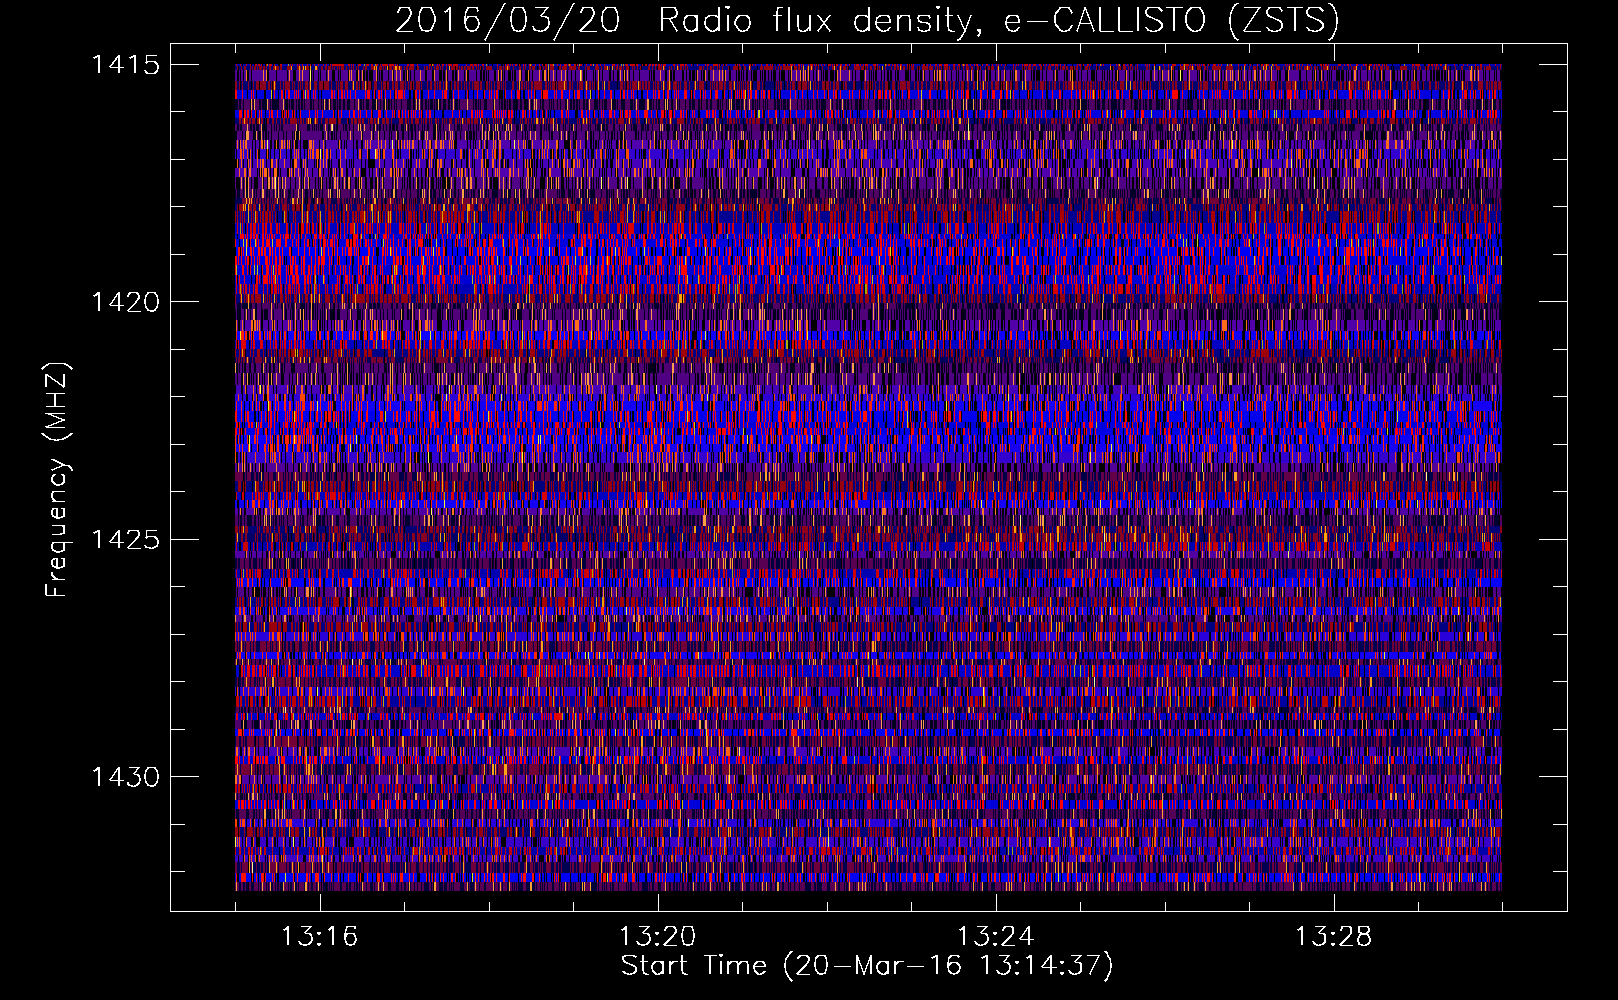Click the "Start Time (20-Mar-16 13:14:37)" label
This screenshot has width=1618, height=1000.
867,966
